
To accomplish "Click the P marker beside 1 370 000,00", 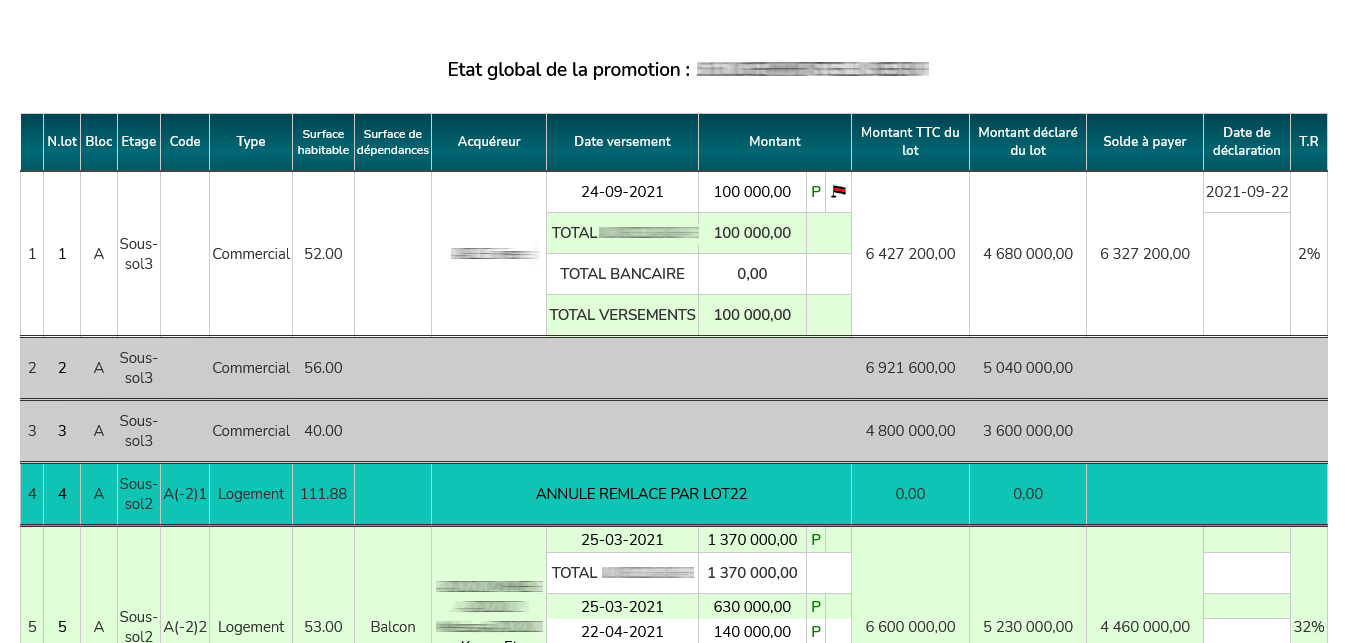I will pyautogui.click(x=816, y=540).
